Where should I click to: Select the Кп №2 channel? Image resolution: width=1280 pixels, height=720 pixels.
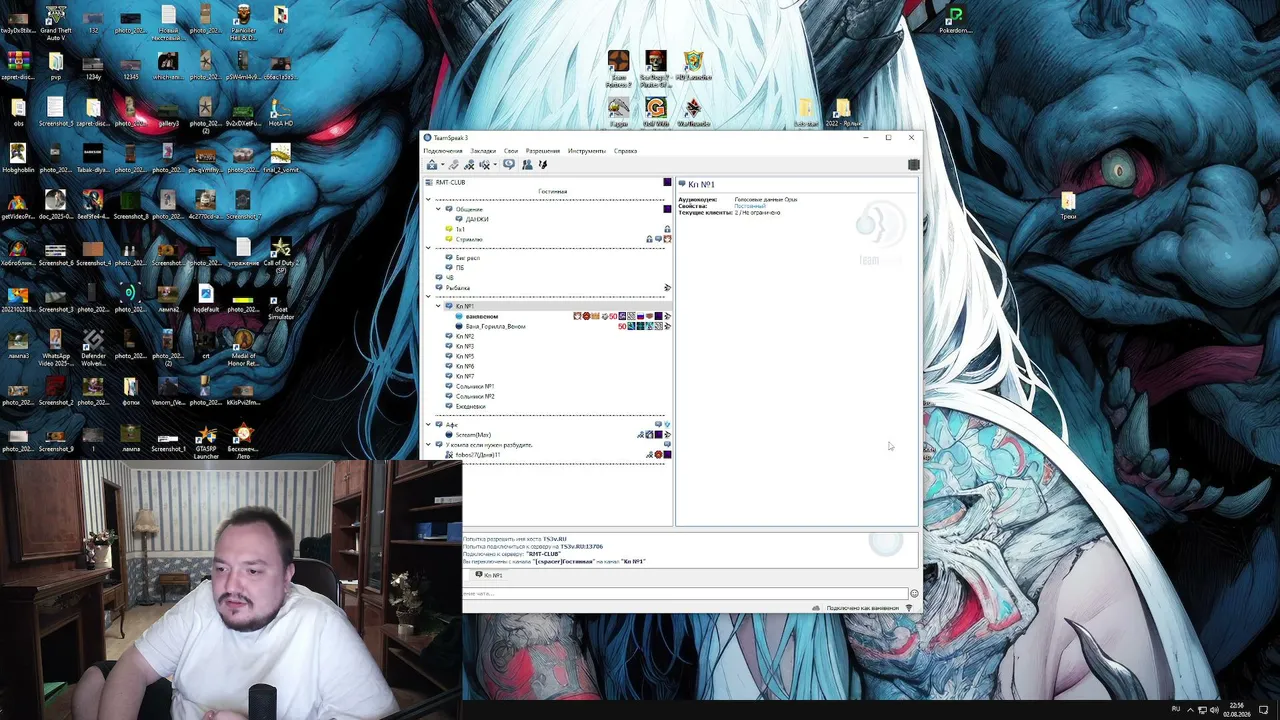coord(465,336)
